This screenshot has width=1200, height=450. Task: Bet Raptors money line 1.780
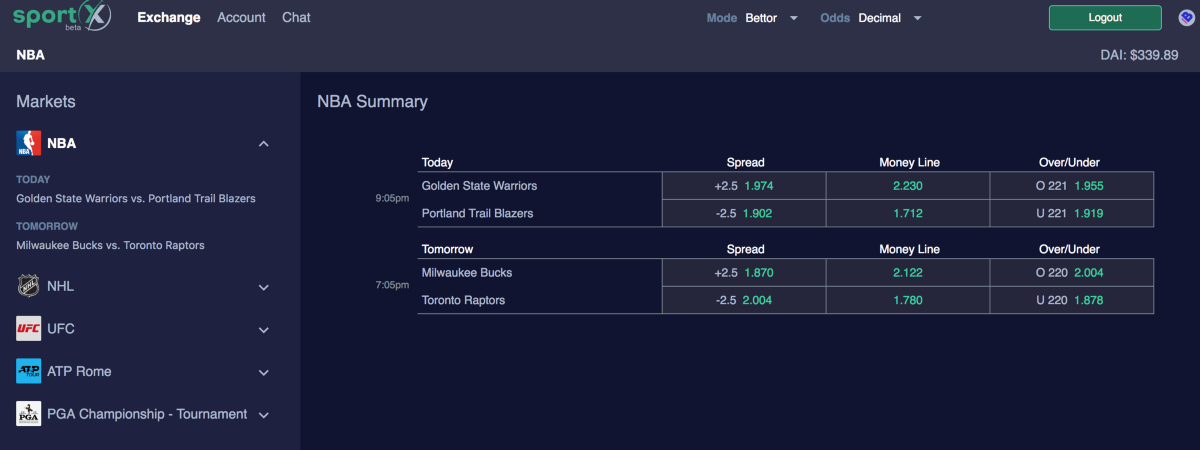point(908,300)
